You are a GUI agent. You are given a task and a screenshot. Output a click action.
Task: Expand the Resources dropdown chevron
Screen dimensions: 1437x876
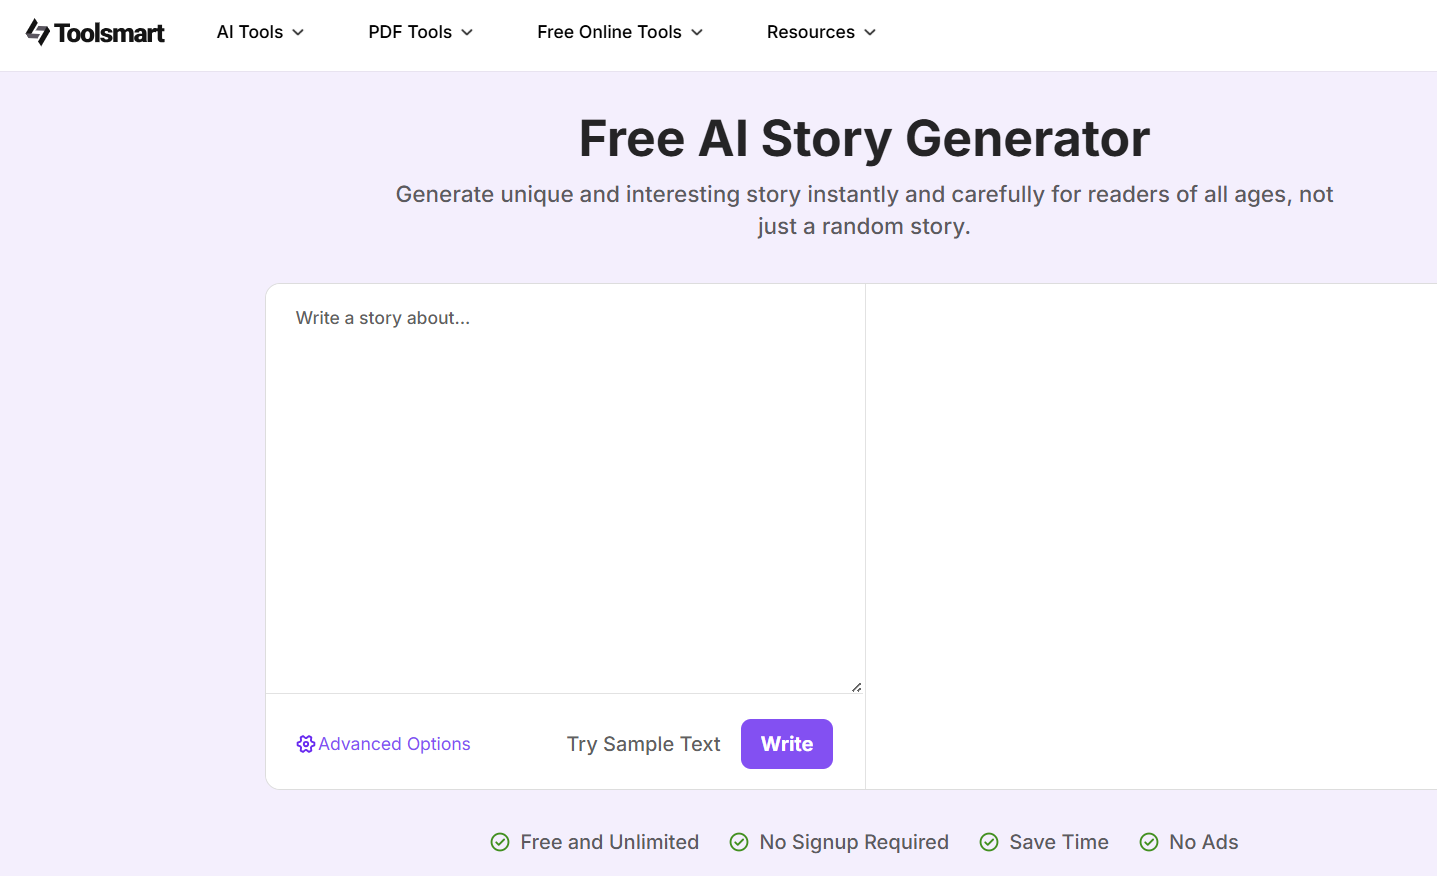[870, 32]
